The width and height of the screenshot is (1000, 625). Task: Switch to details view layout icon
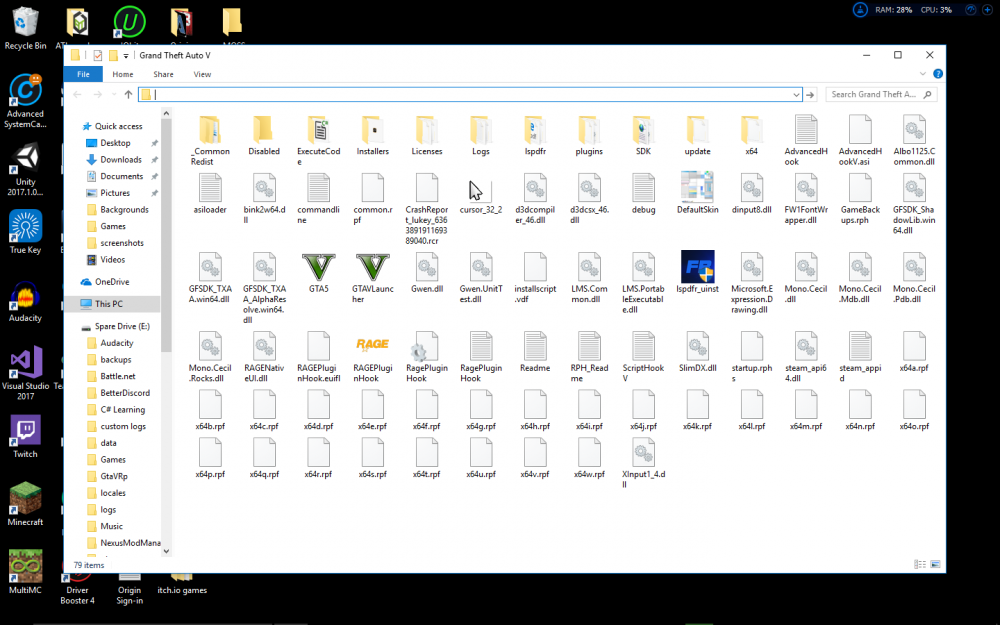click(x=920, y=564)
